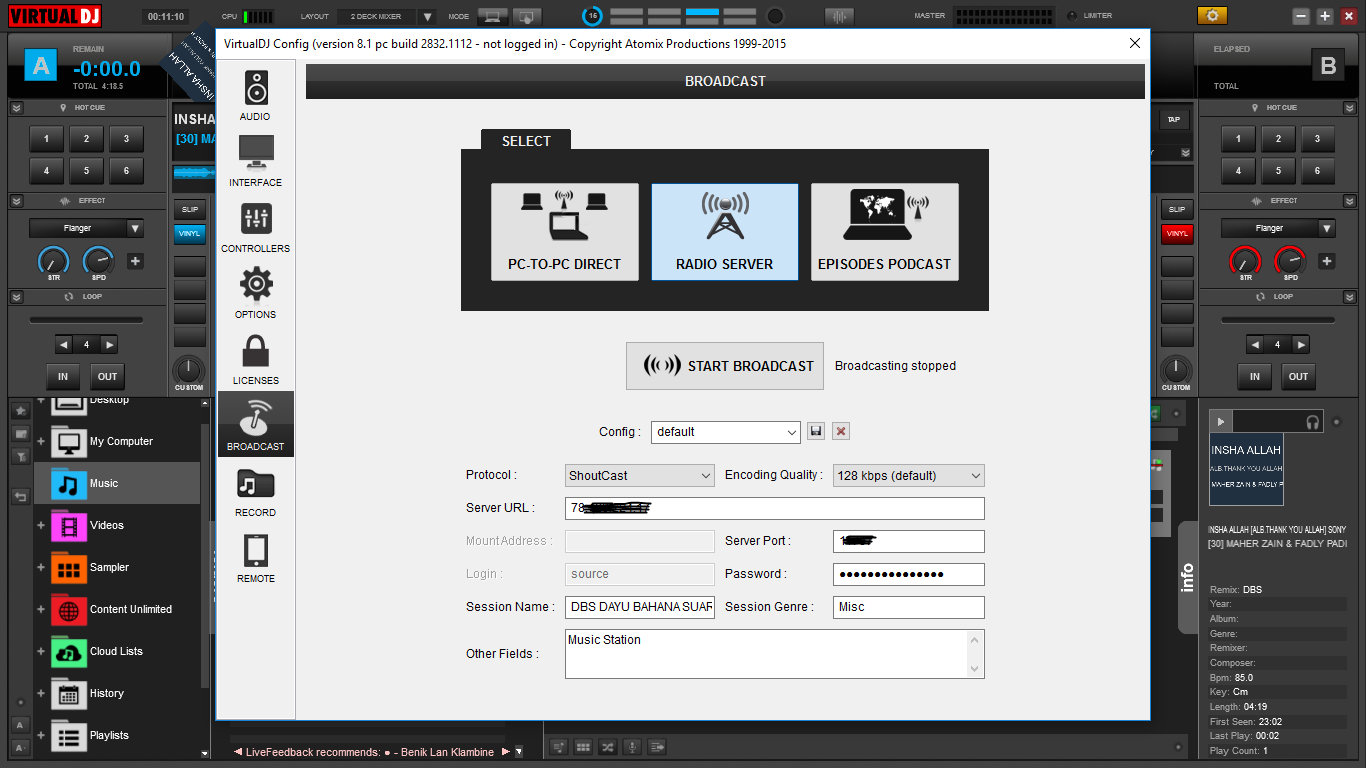Click inside the Session Genre input field

[x=907, y=607]
